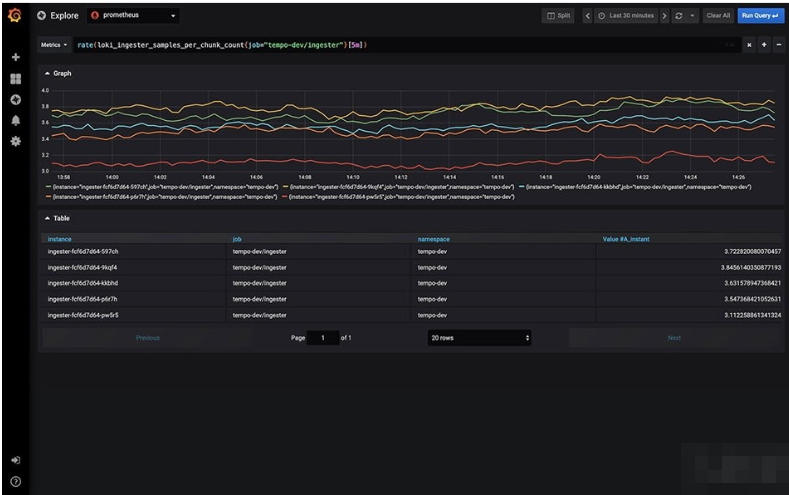Viewport: 789px width, 495px height.
Task: Open the 20 rows page size dropdown
Action: [479, 338]
